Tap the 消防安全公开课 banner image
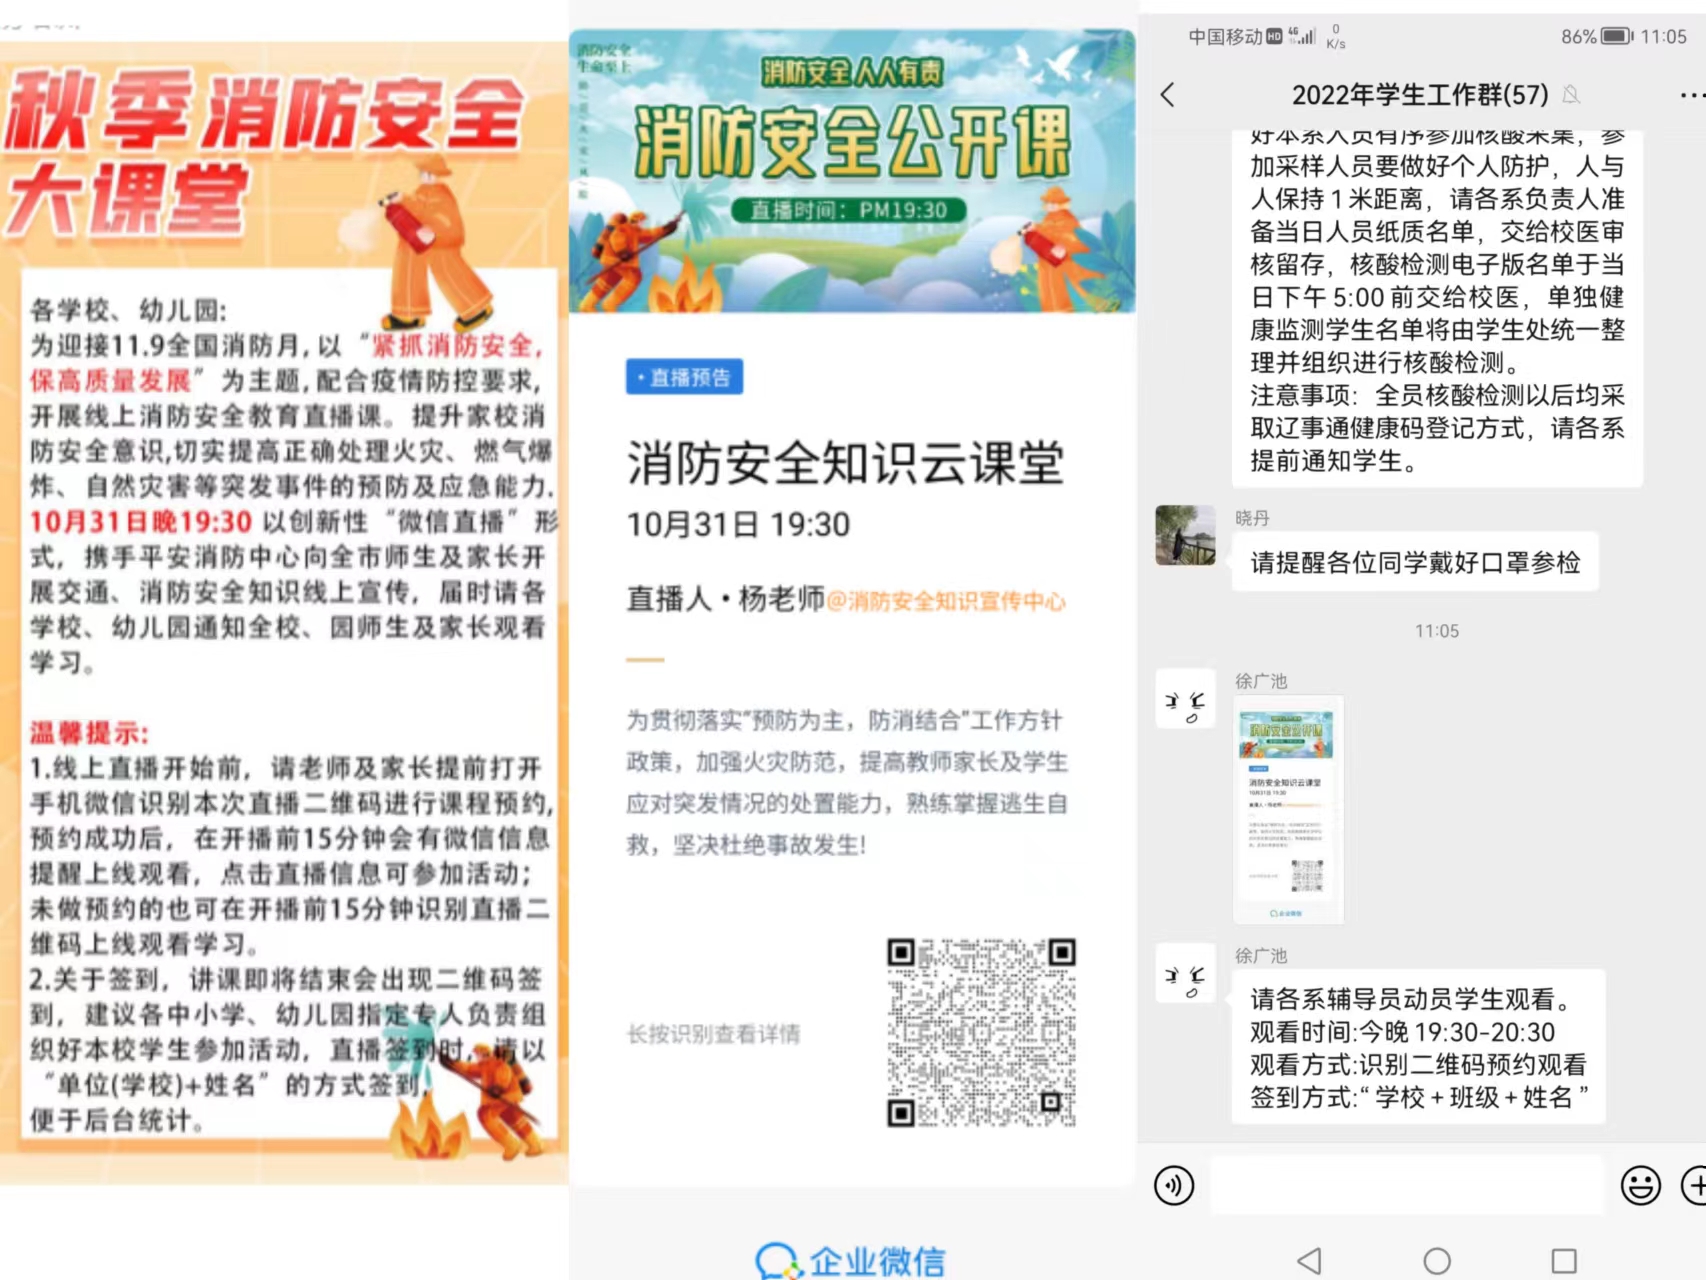Image resolution: width=1706 pixels, height=1280 pixels. click(852, 171)
